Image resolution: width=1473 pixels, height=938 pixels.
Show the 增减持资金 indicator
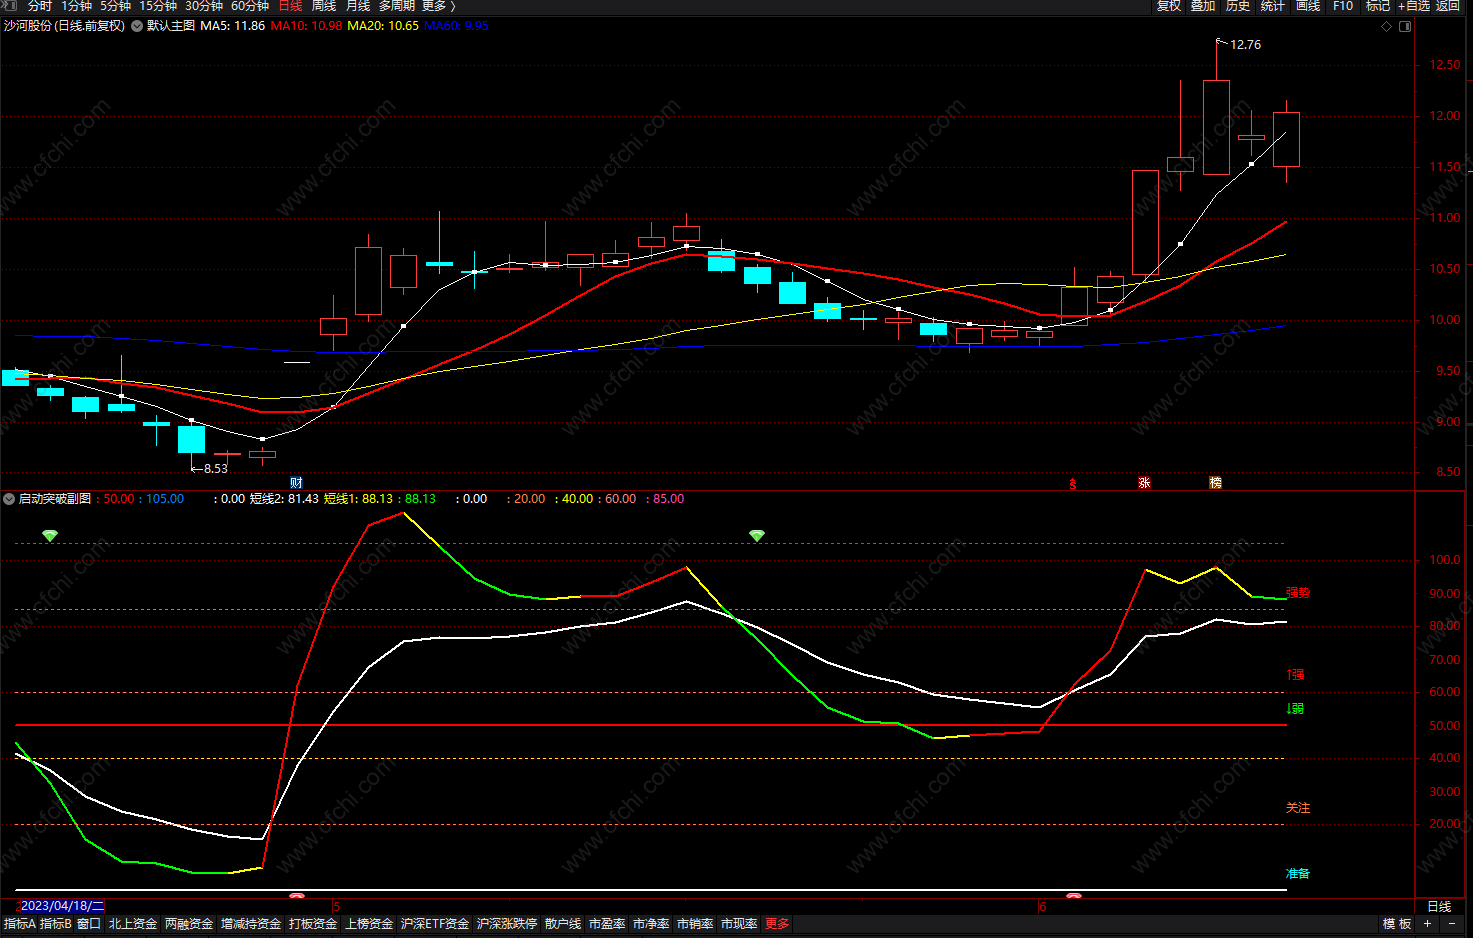point(251,924)
